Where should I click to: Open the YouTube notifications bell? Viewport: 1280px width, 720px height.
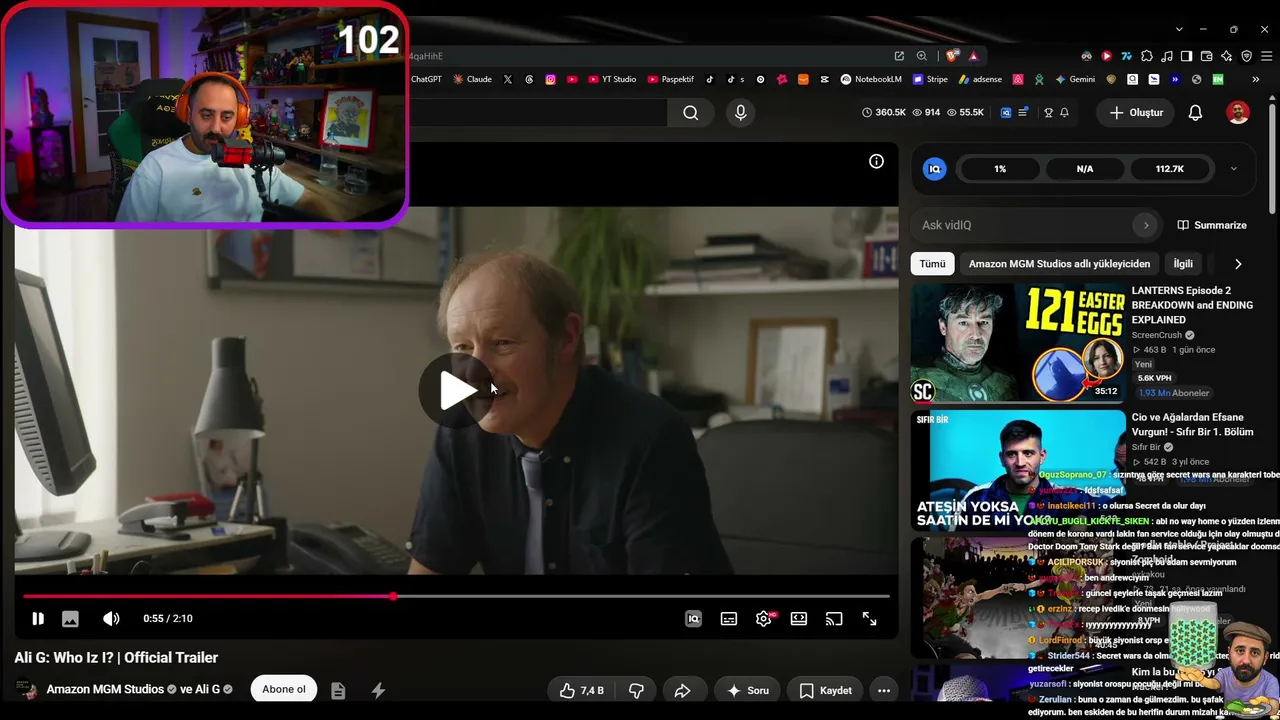[x=1195, y=113]
